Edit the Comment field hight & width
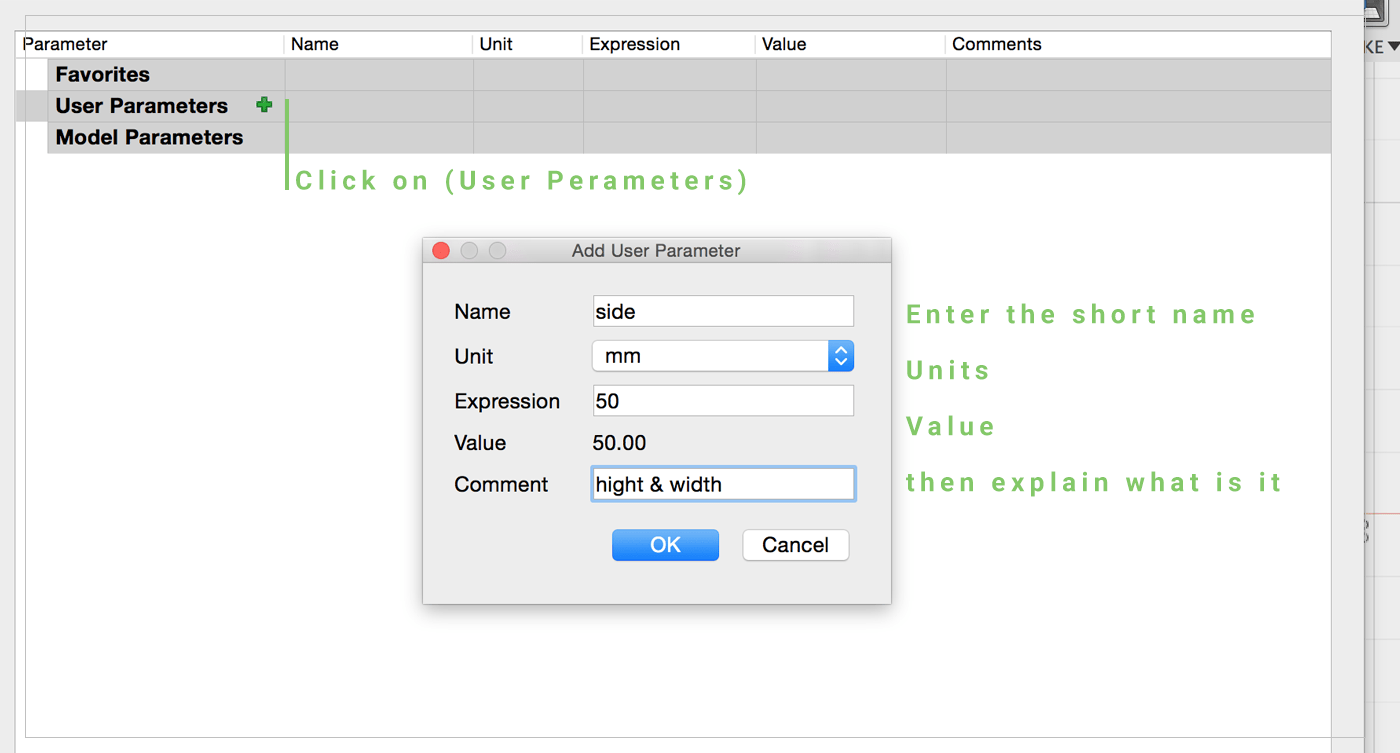 723,484
